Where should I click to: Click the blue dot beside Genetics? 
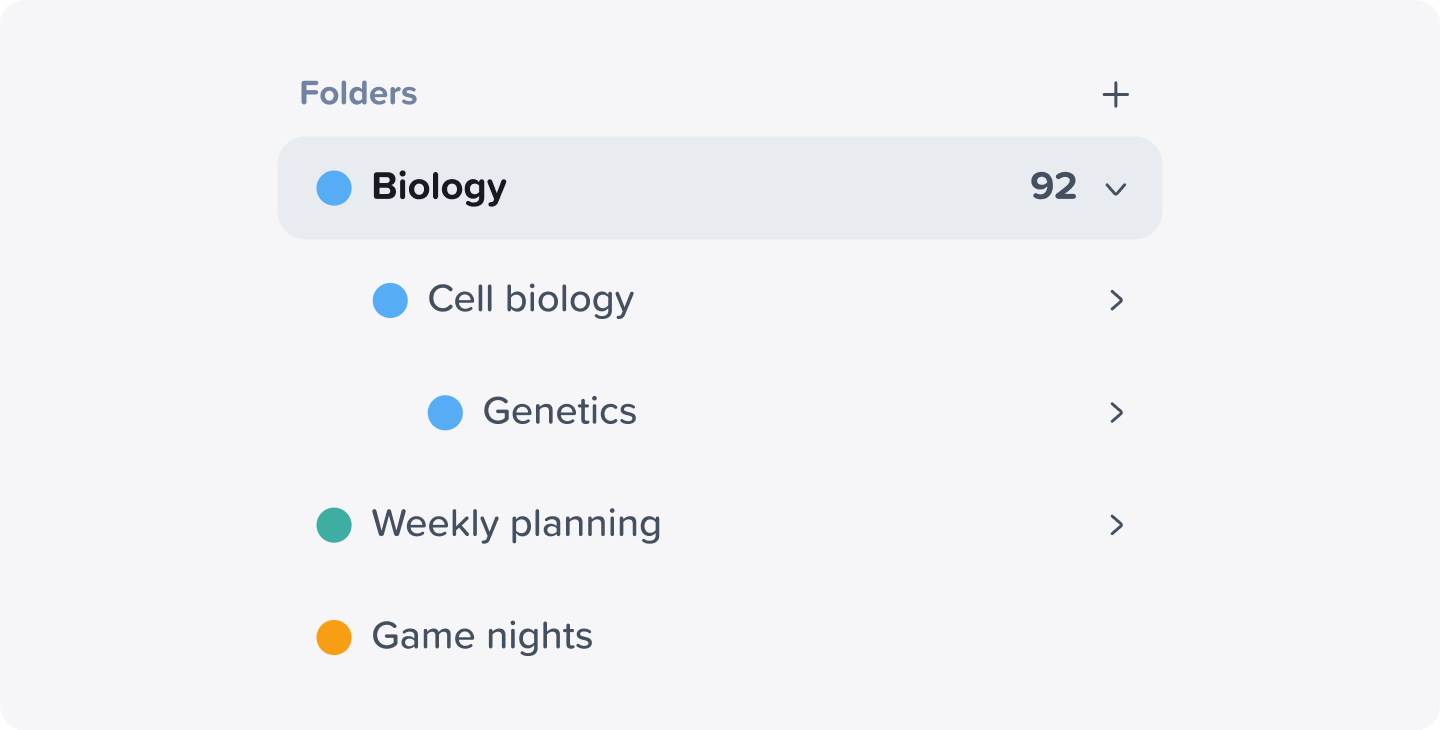pos(445,412)
